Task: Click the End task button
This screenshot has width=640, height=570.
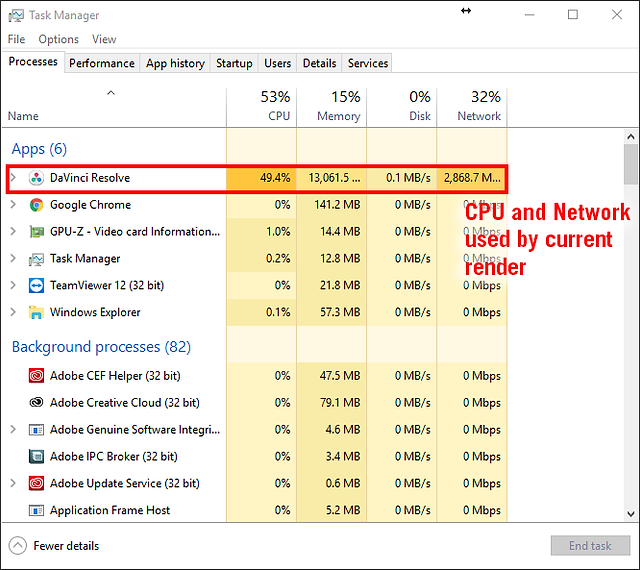Action: coord(590,546)
